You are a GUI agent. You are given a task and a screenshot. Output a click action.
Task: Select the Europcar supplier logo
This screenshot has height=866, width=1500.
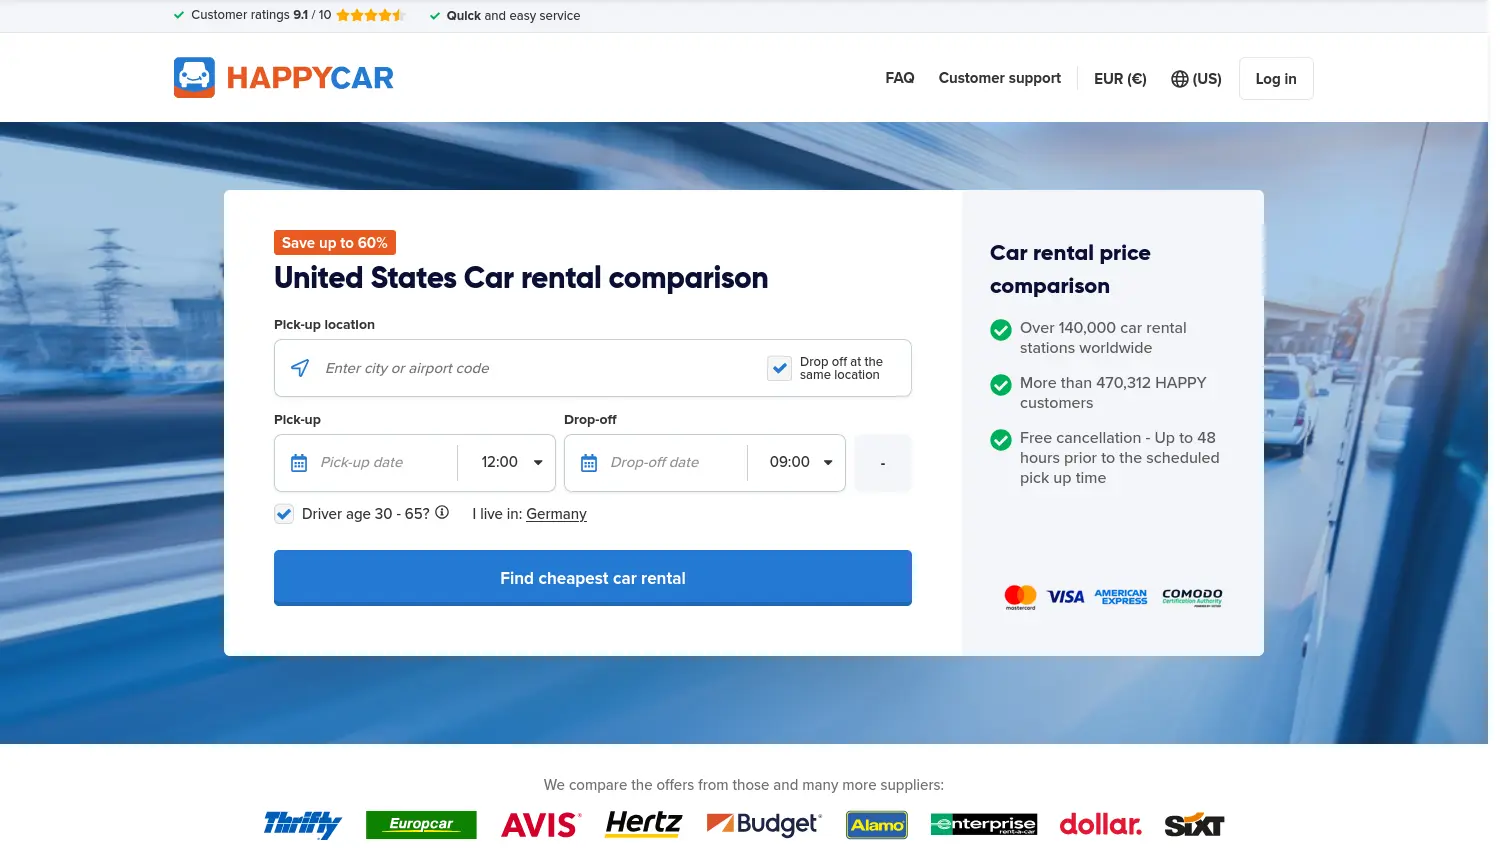420,824
